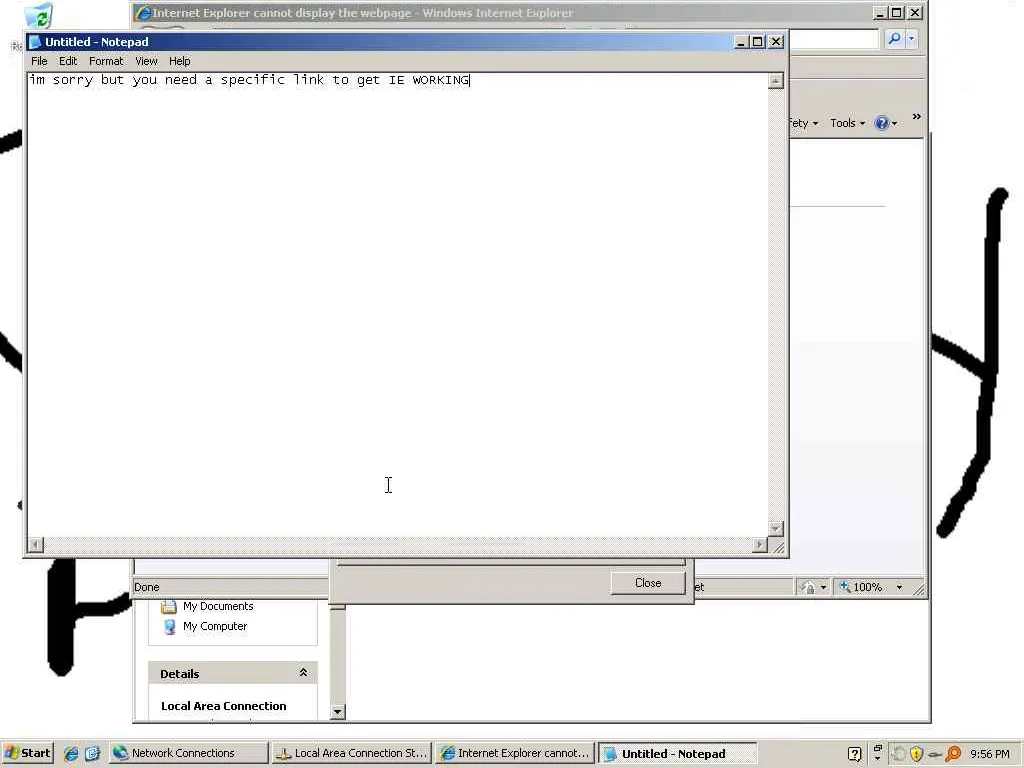The image size is (1024, 768).
Task: Open the Start menu
Action: [x=27, y=753]
